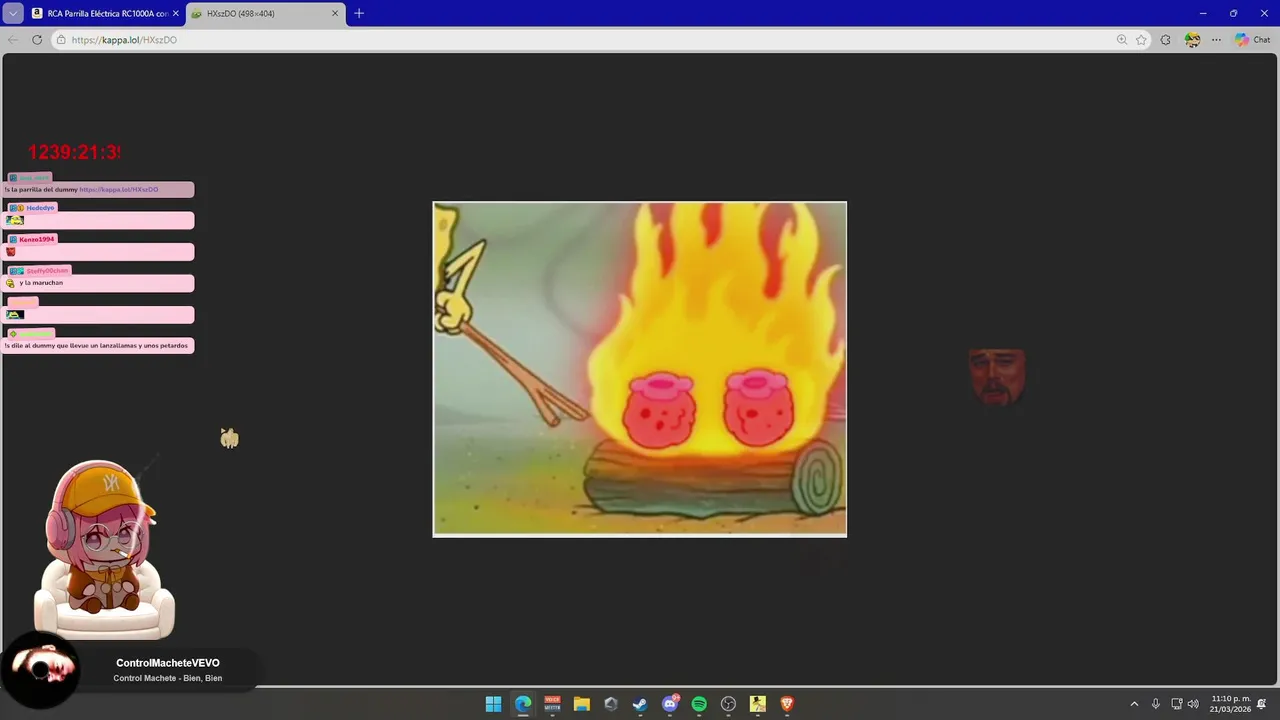
Task: Open the volume tray control
Action: pyautogui.click(x=1193, y=704)
